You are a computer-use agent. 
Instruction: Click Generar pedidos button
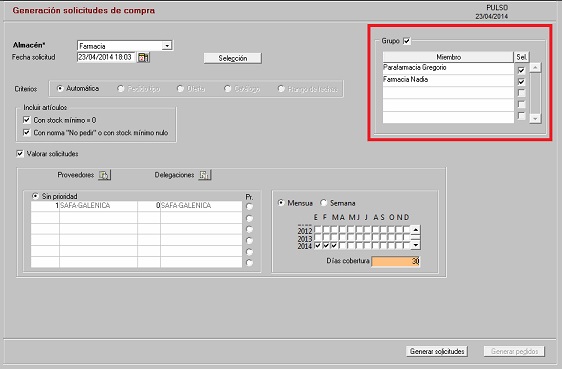point(514,351)
